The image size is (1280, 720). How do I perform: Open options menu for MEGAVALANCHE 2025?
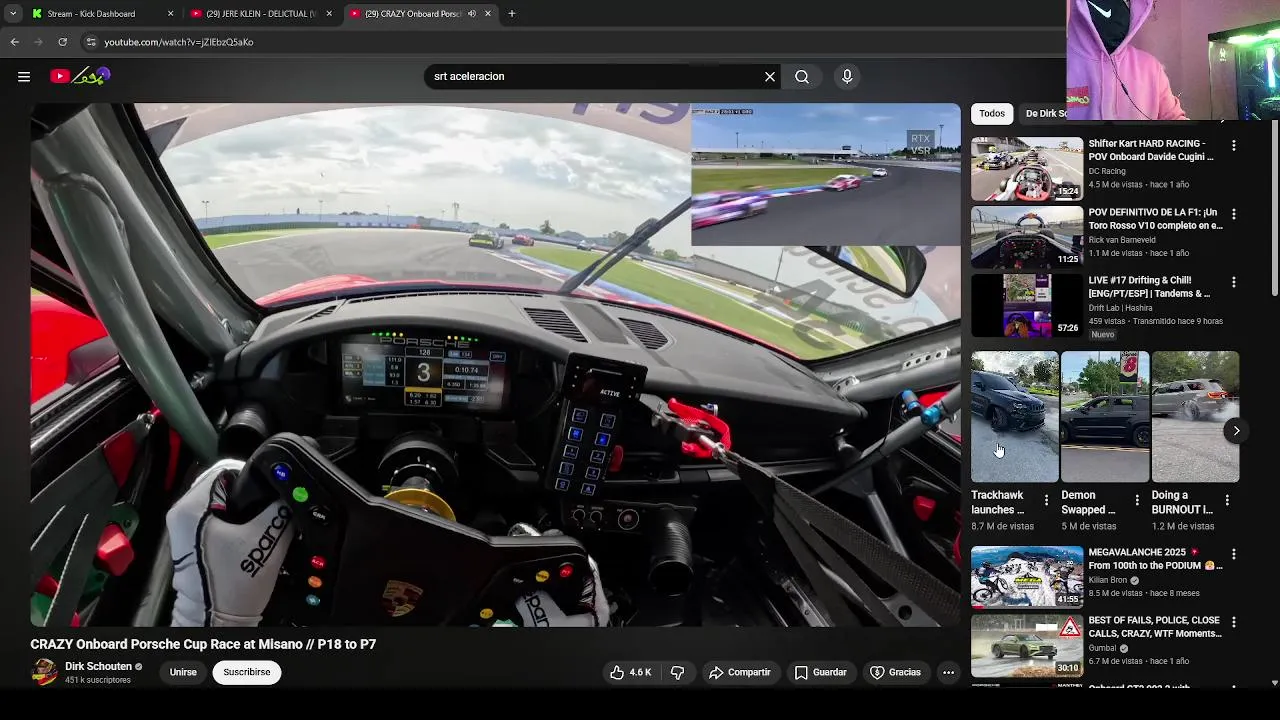click(1233, 554)
